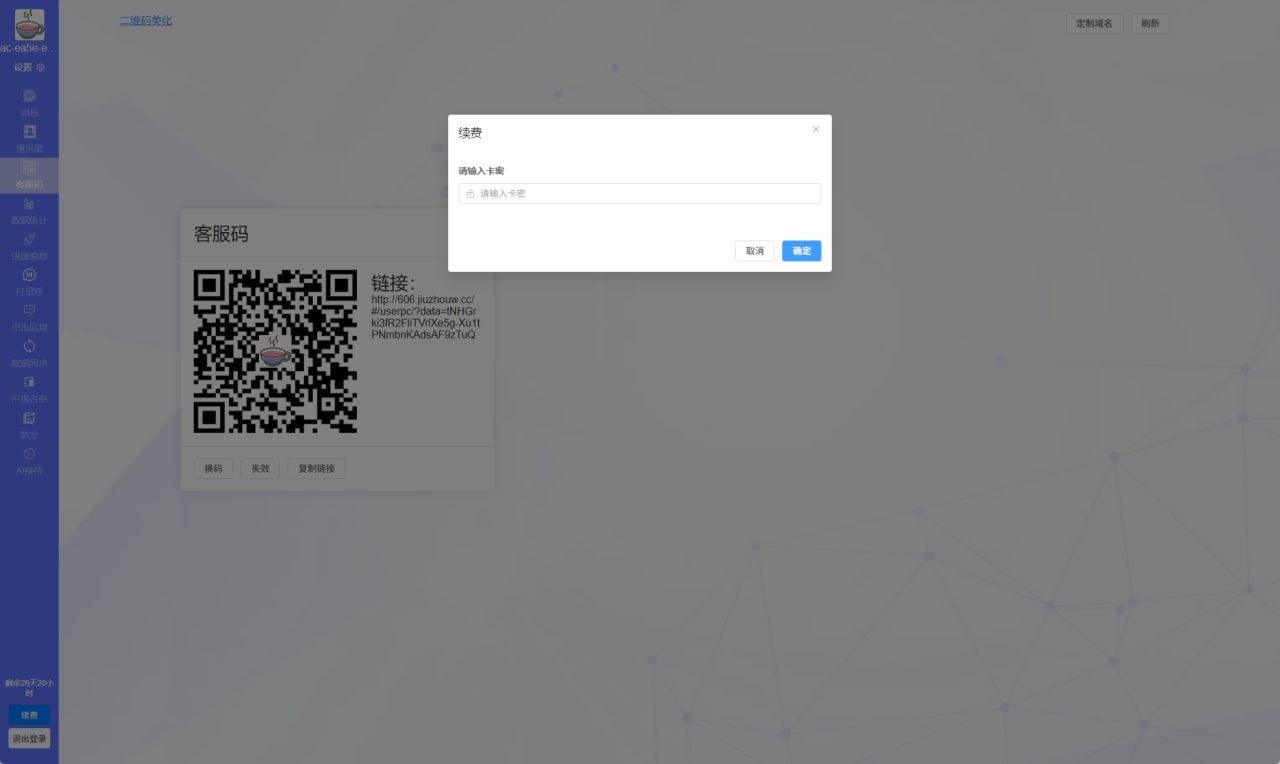Open the IP黑名单 blacklist sidebar icon
Screen dimensions: 1280x764
(29, 383)
